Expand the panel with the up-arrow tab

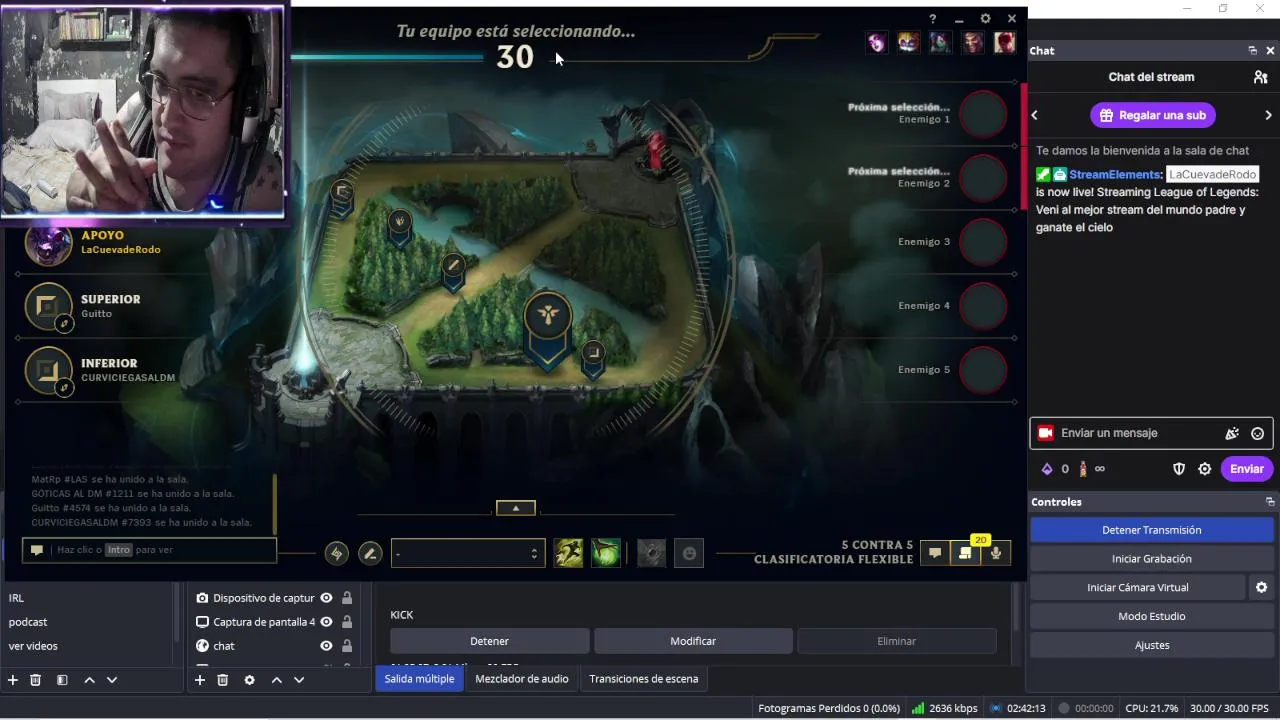pos(516,508)
